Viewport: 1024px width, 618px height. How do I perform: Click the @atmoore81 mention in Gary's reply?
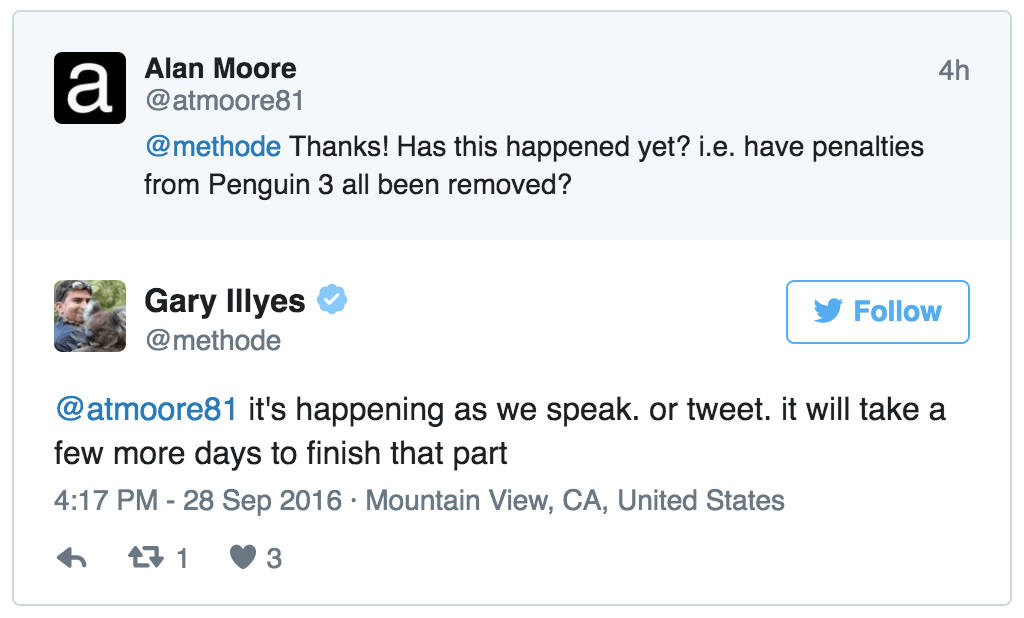(x=146, y=410)
